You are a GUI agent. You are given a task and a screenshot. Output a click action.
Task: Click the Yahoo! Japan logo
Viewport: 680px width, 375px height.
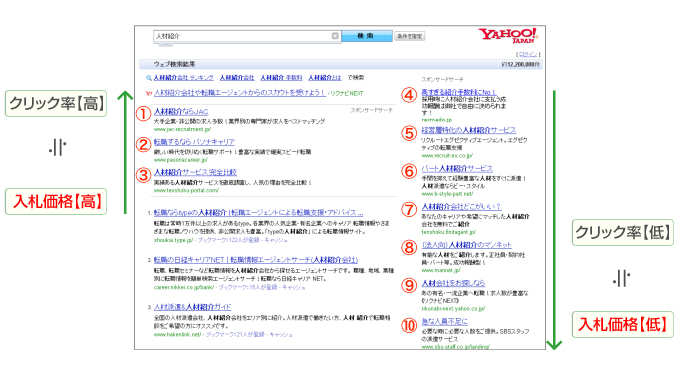coord(508,36)
